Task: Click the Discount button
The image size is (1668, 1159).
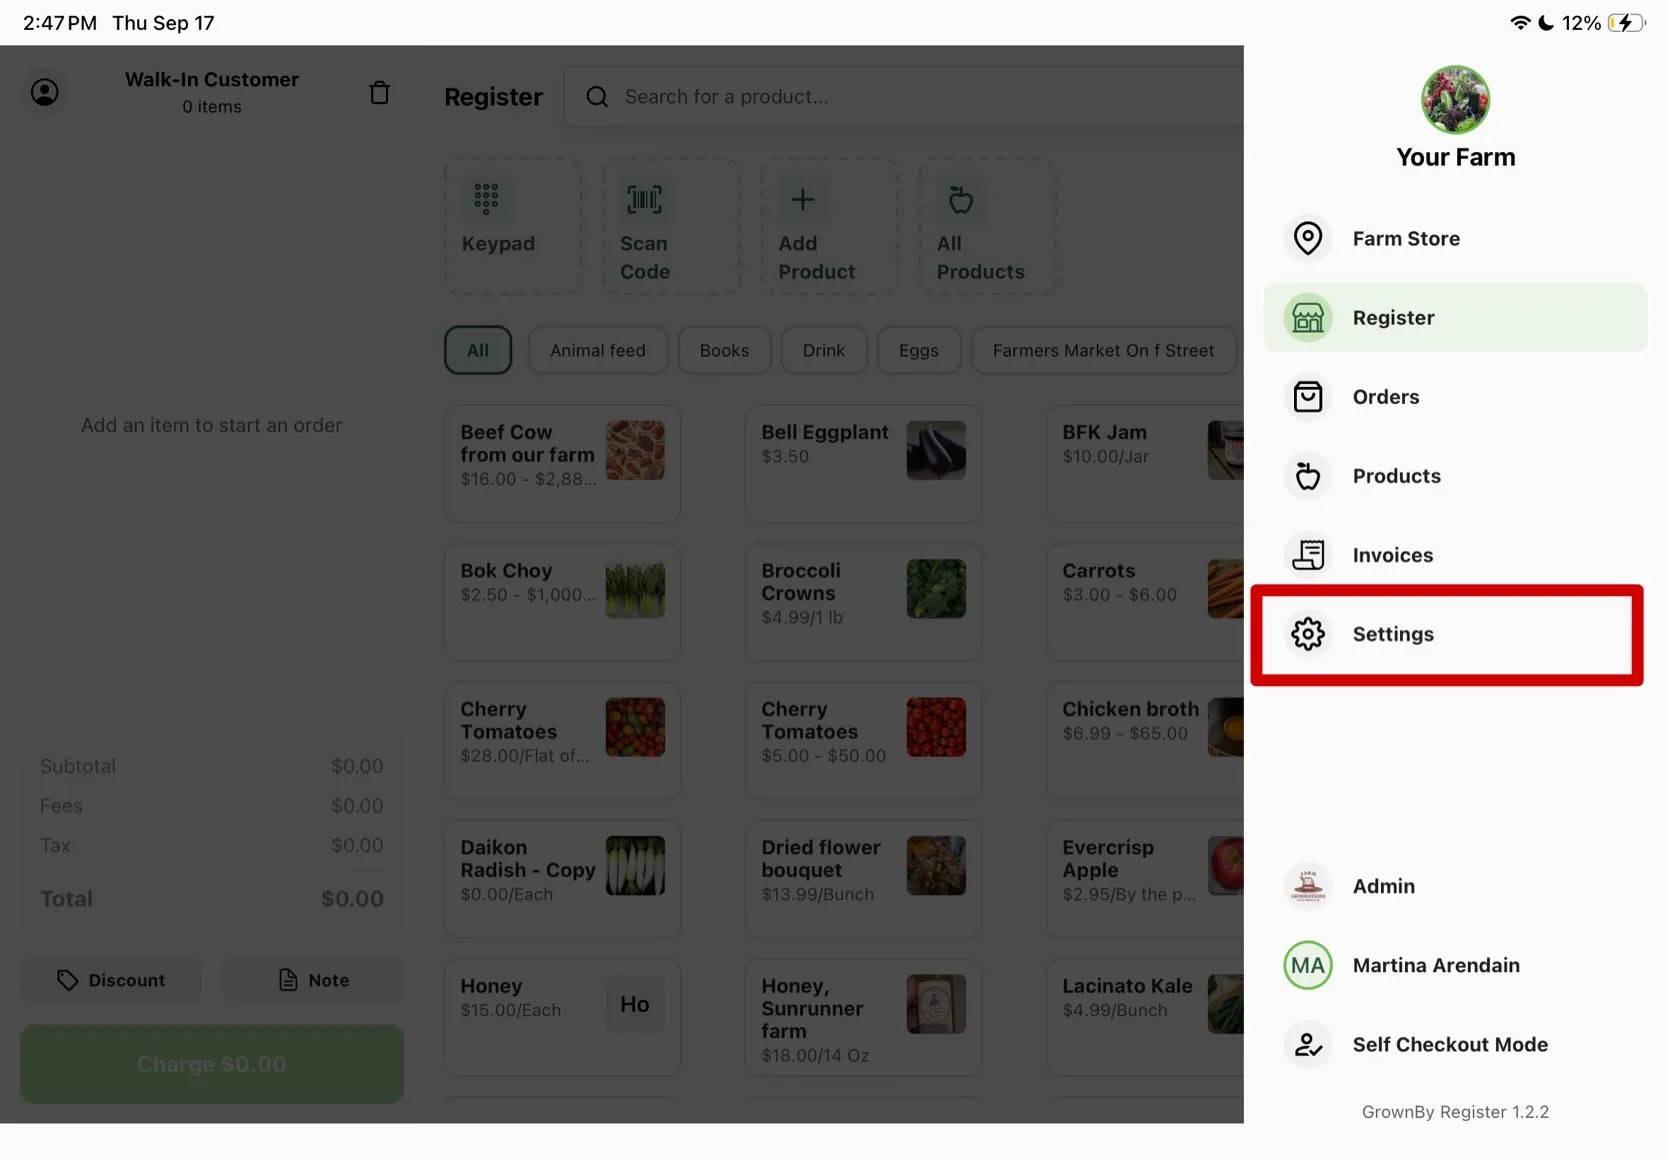Action: click(x=111, y=980)
